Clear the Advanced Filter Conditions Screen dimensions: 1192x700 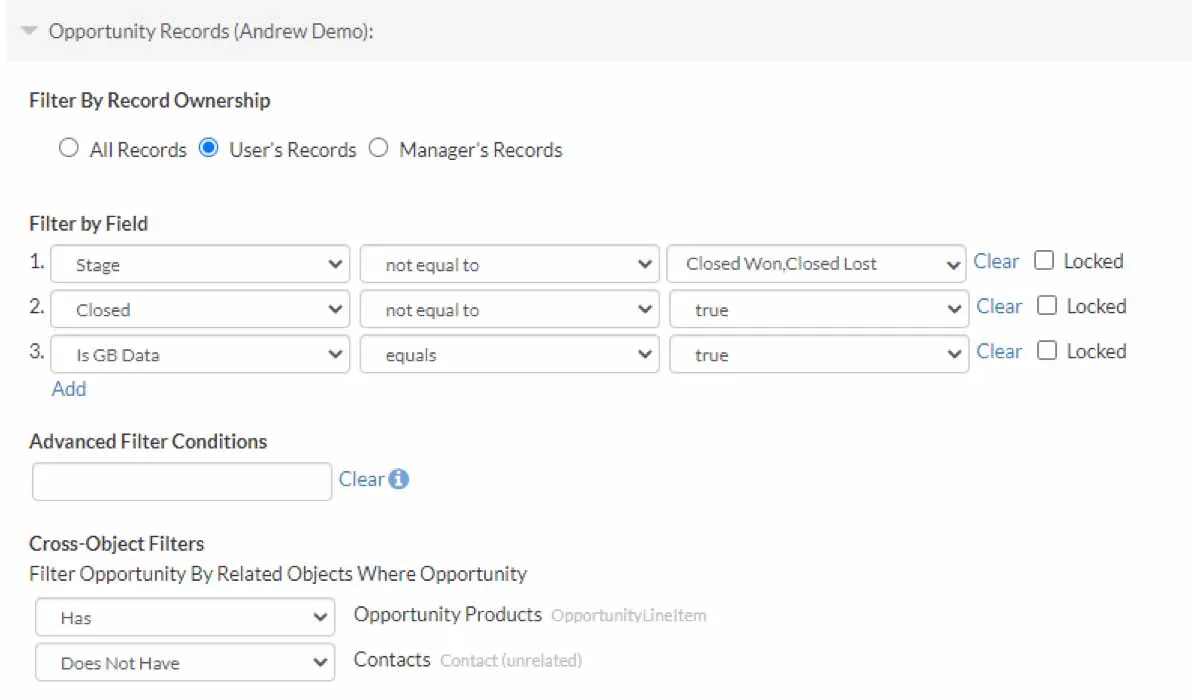tap(361, 480)
